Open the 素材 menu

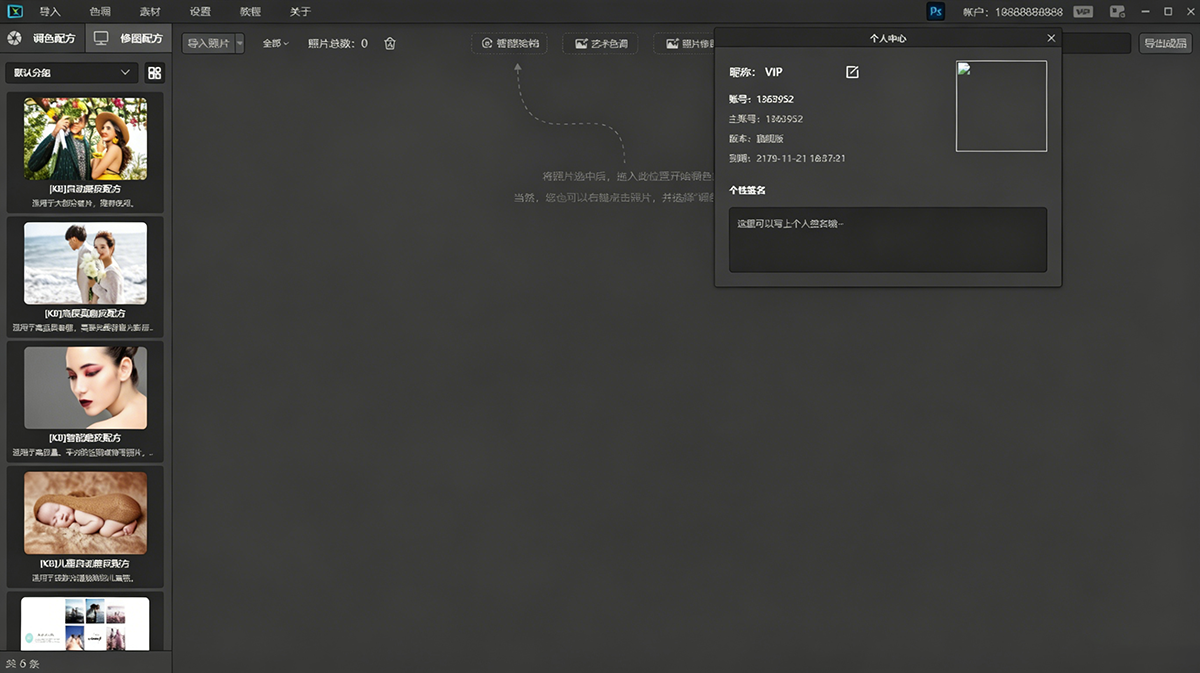[x=150, y=12]
